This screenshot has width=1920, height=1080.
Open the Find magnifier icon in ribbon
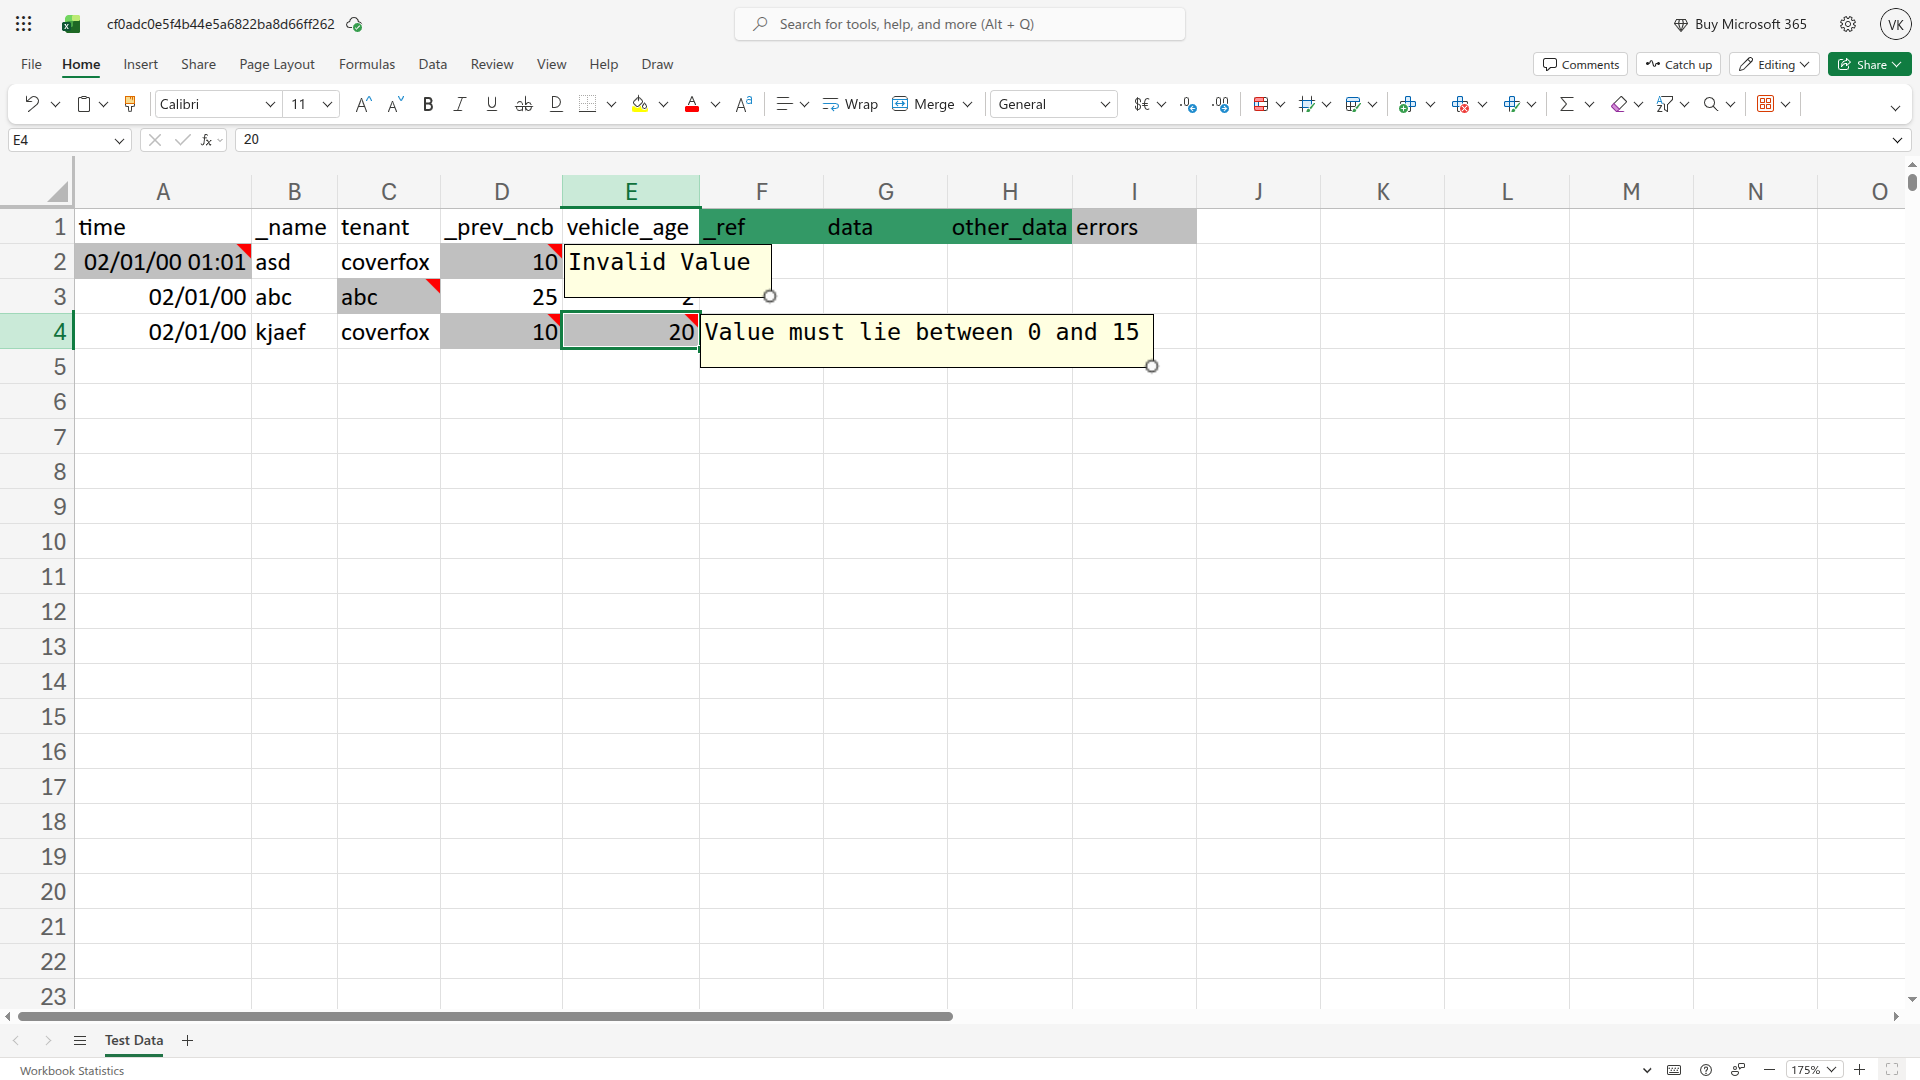click(x=1711, y=104)
